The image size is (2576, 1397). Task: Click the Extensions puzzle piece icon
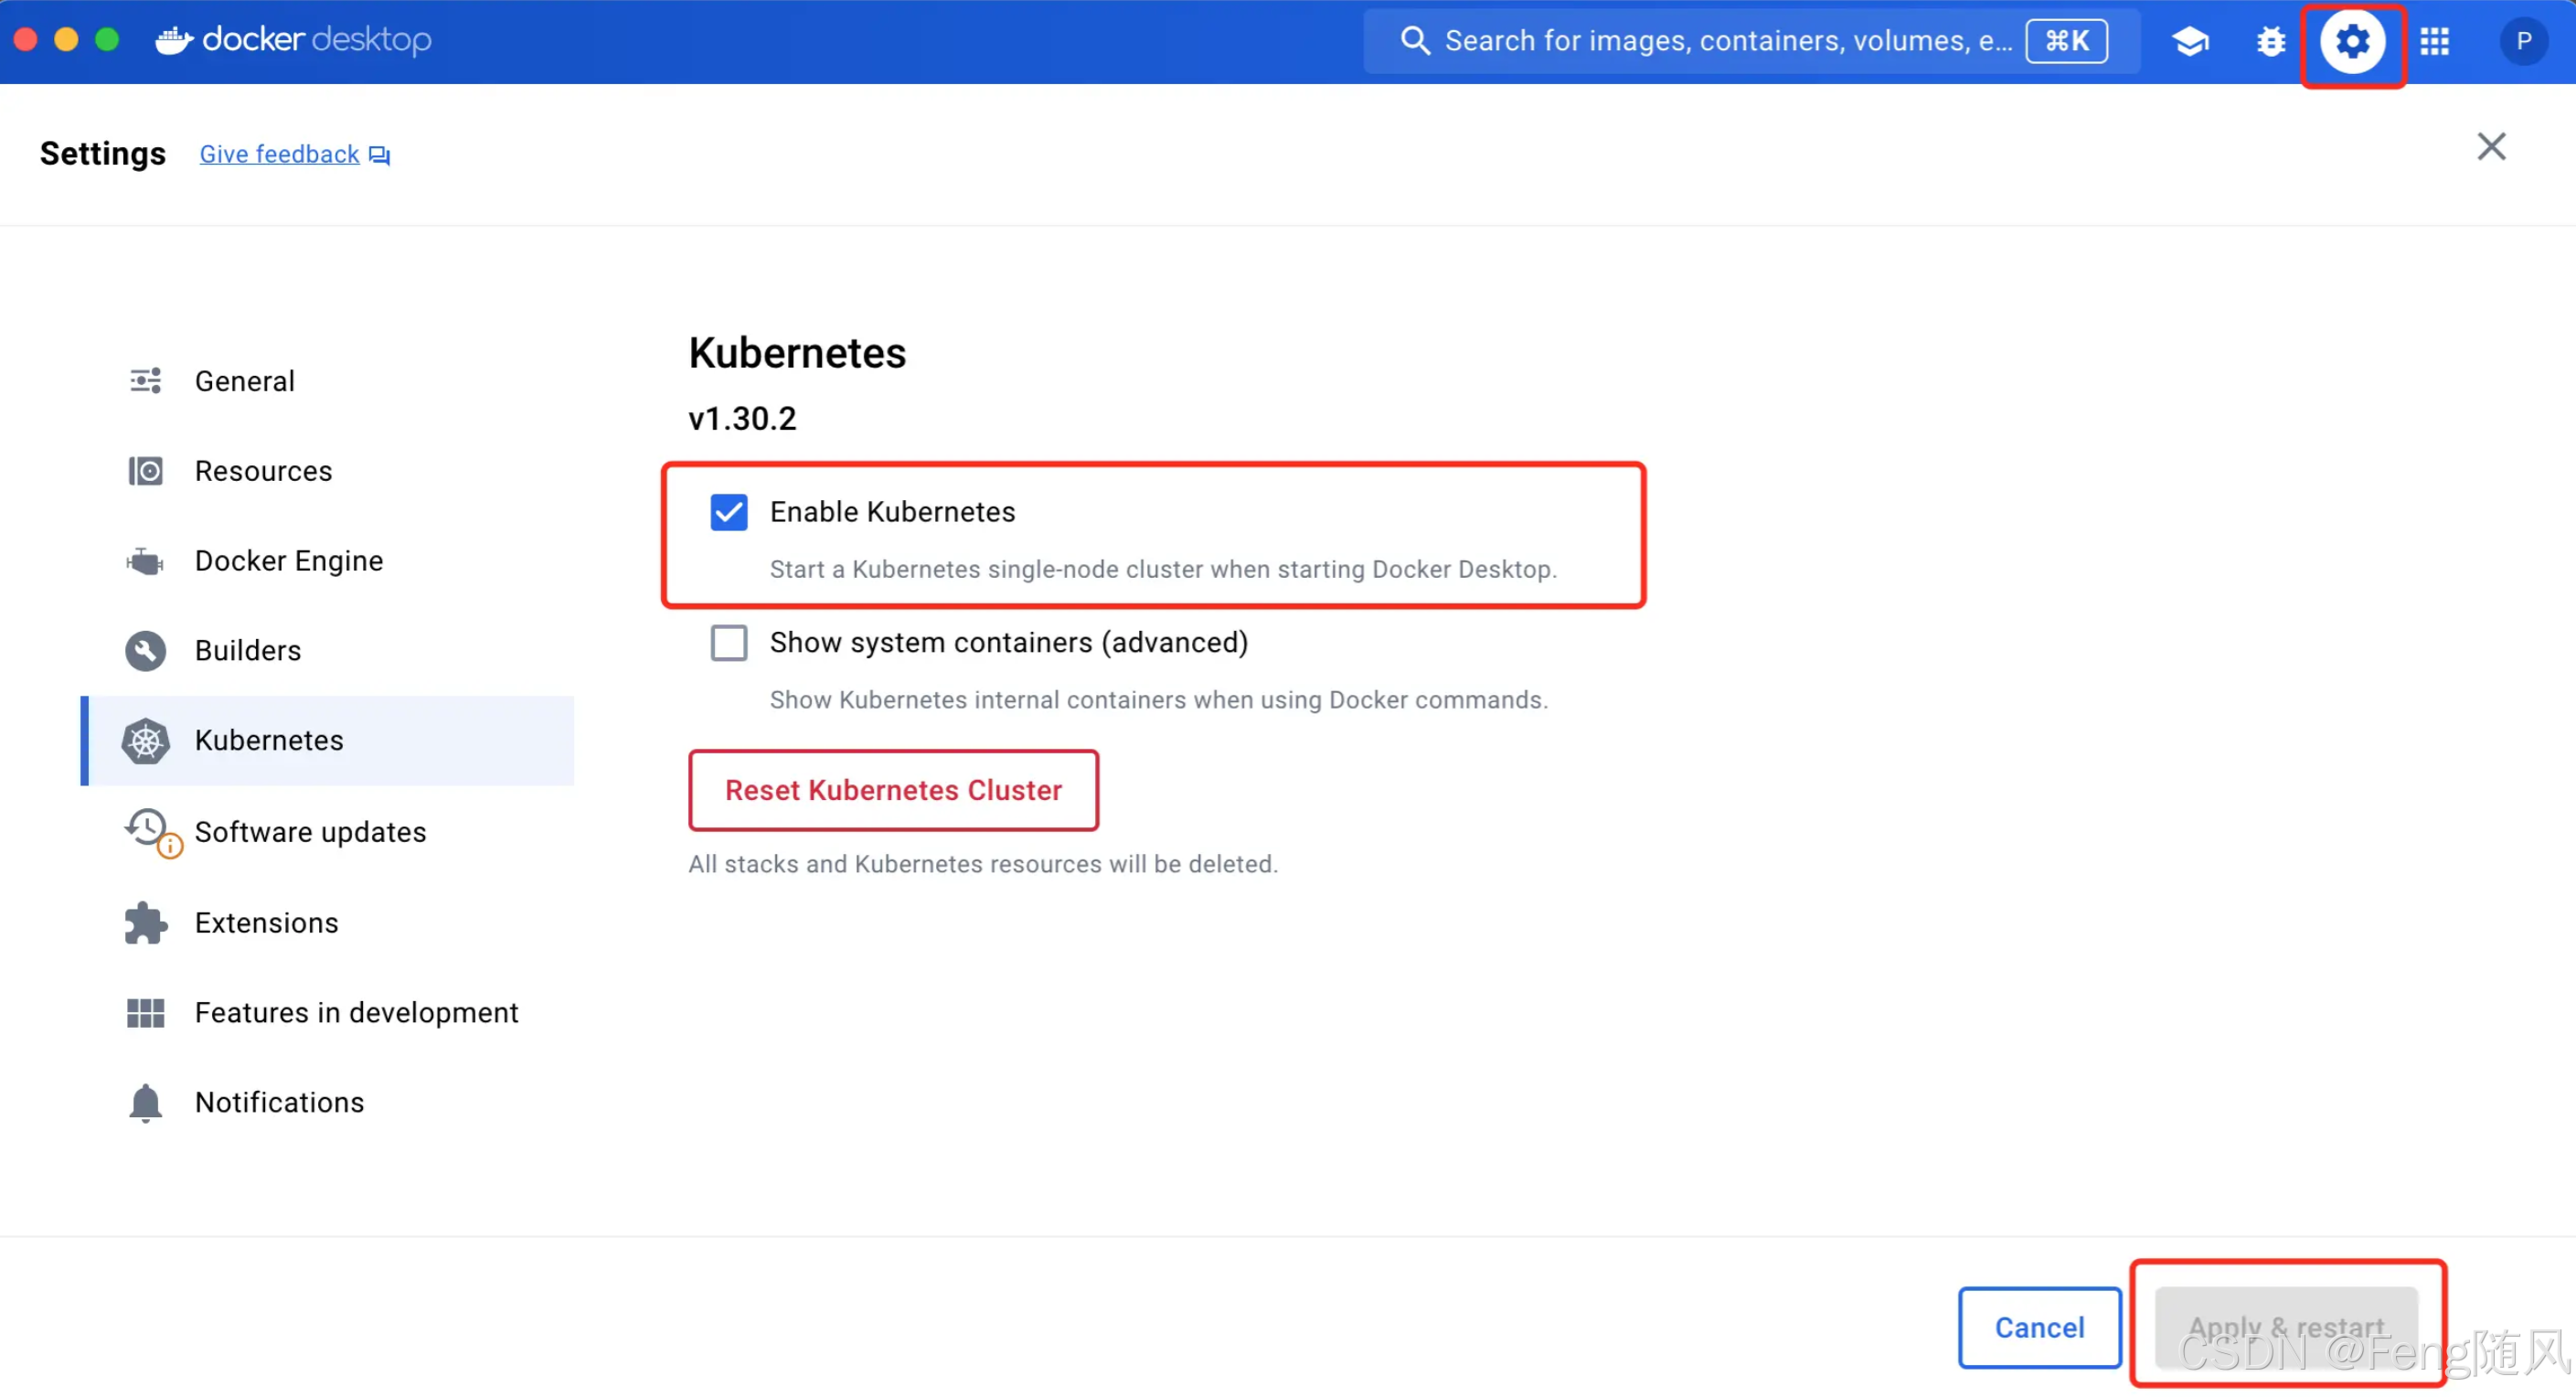tap(145, 923)
